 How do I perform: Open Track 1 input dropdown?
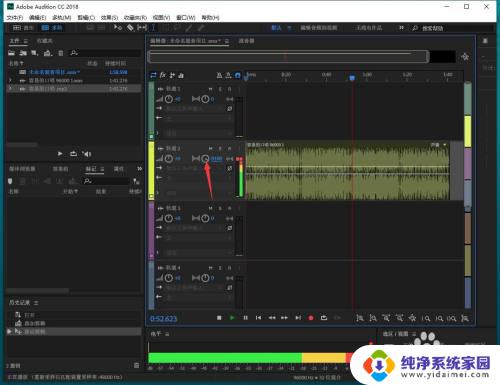click(x=195, y=109)
